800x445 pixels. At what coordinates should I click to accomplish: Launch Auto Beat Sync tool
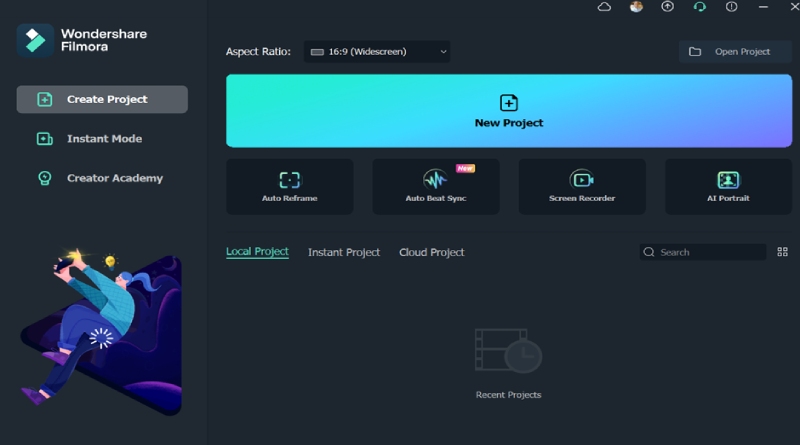(x=436, y=186)
